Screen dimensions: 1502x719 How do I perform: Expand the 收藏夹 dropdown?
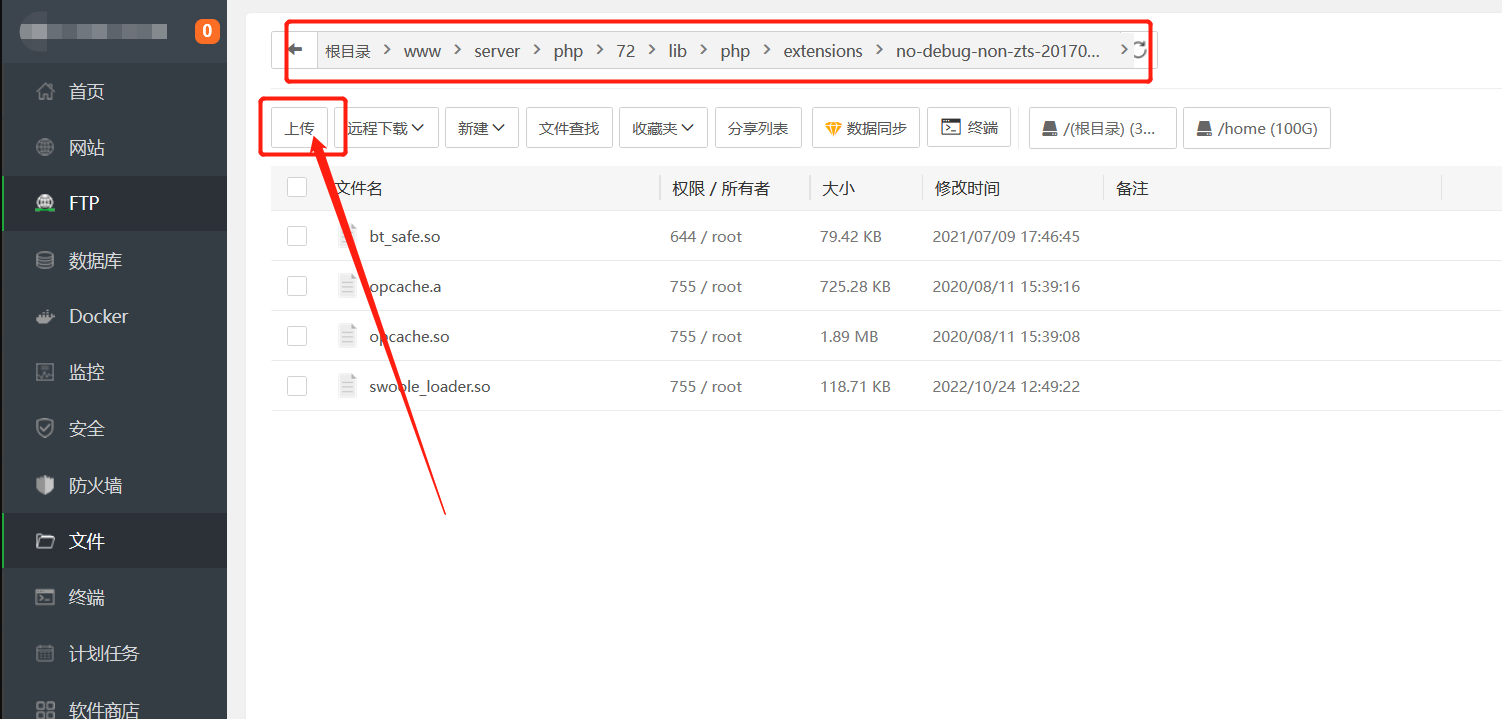[x=663, y=128]
